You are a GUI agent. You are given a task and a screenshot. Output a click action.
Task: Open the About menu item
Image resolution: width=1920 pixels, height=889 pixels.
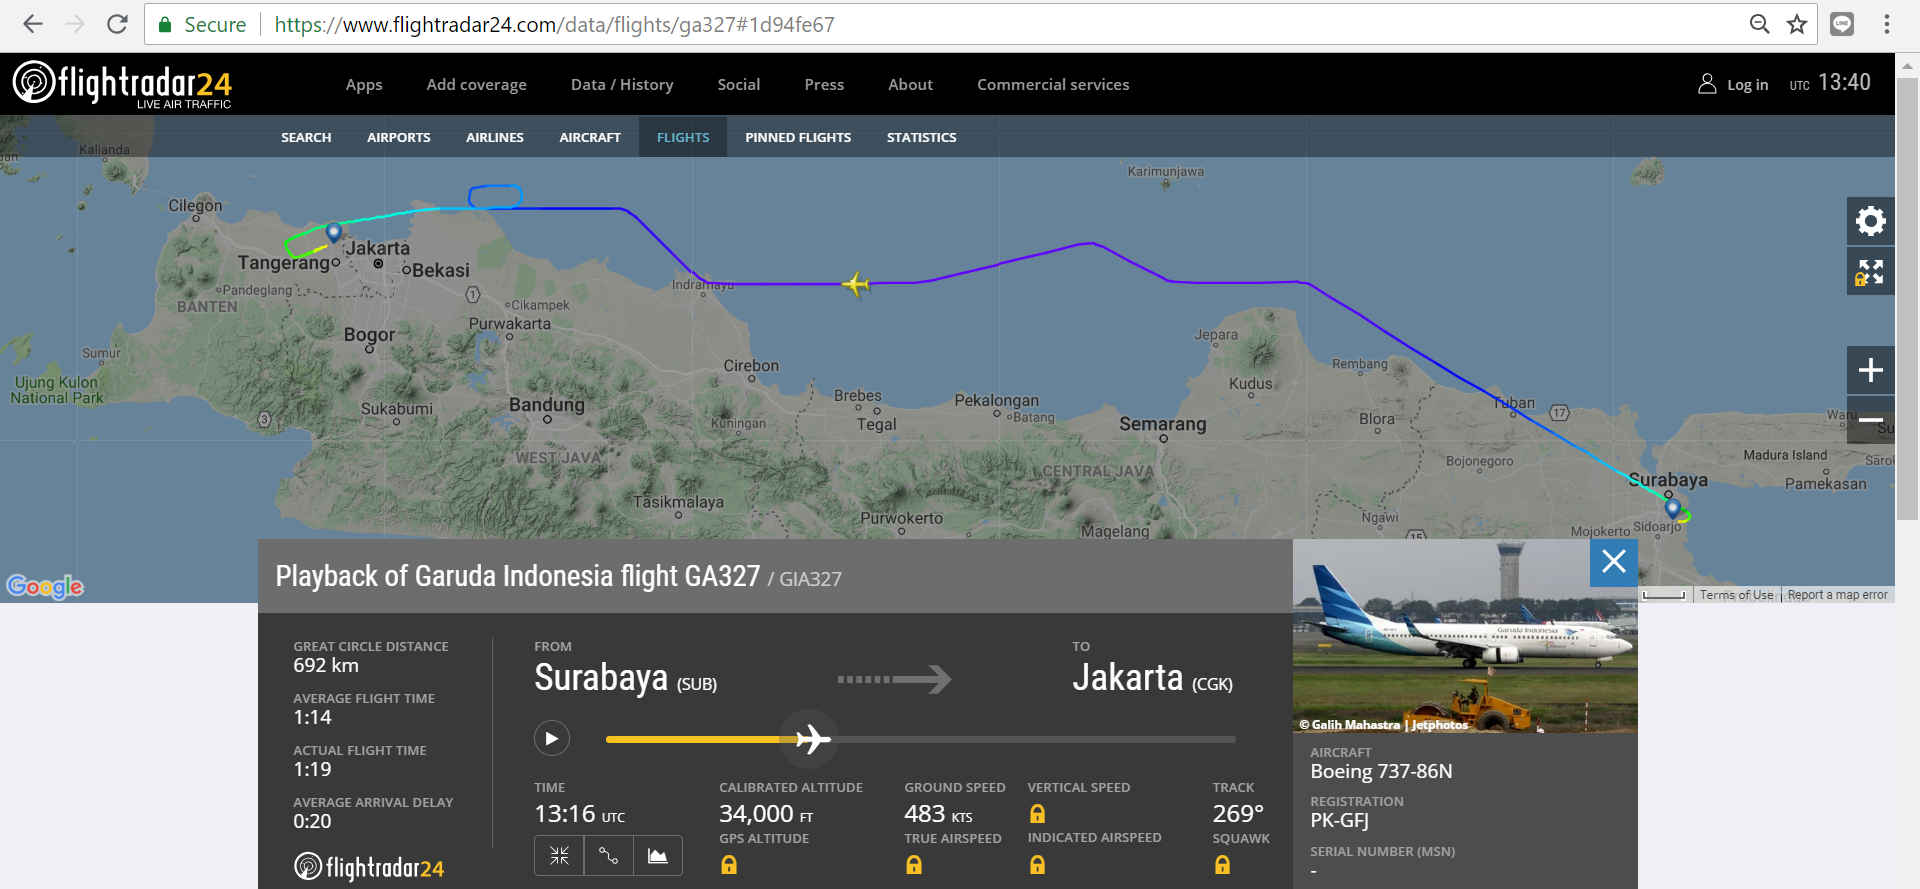pos(910,85)
